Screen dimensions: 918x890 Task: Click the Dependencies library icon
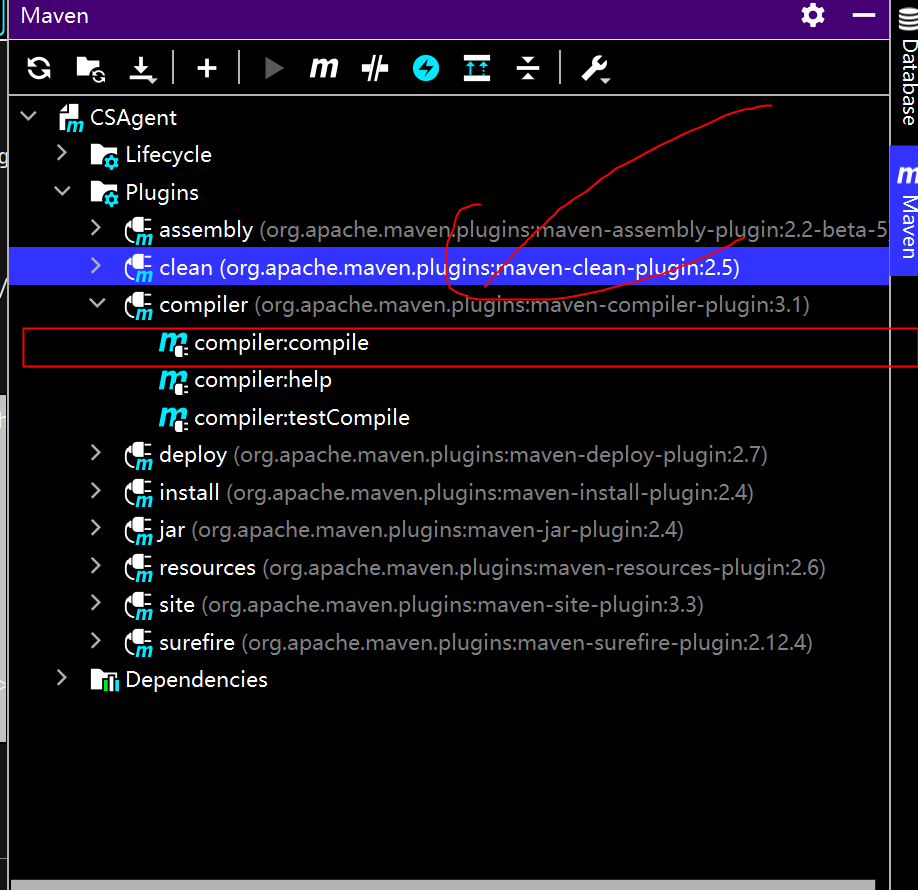coord(105,680)
